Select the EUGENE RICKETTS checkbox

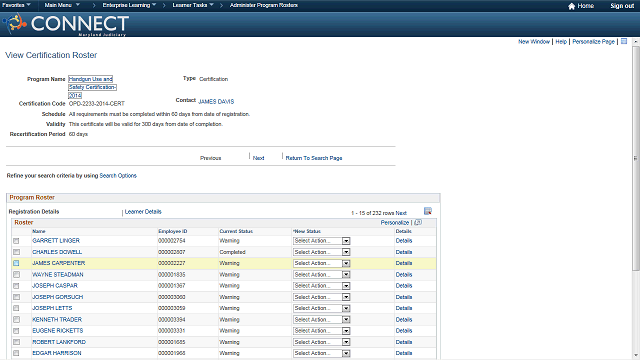click(16, 331)
